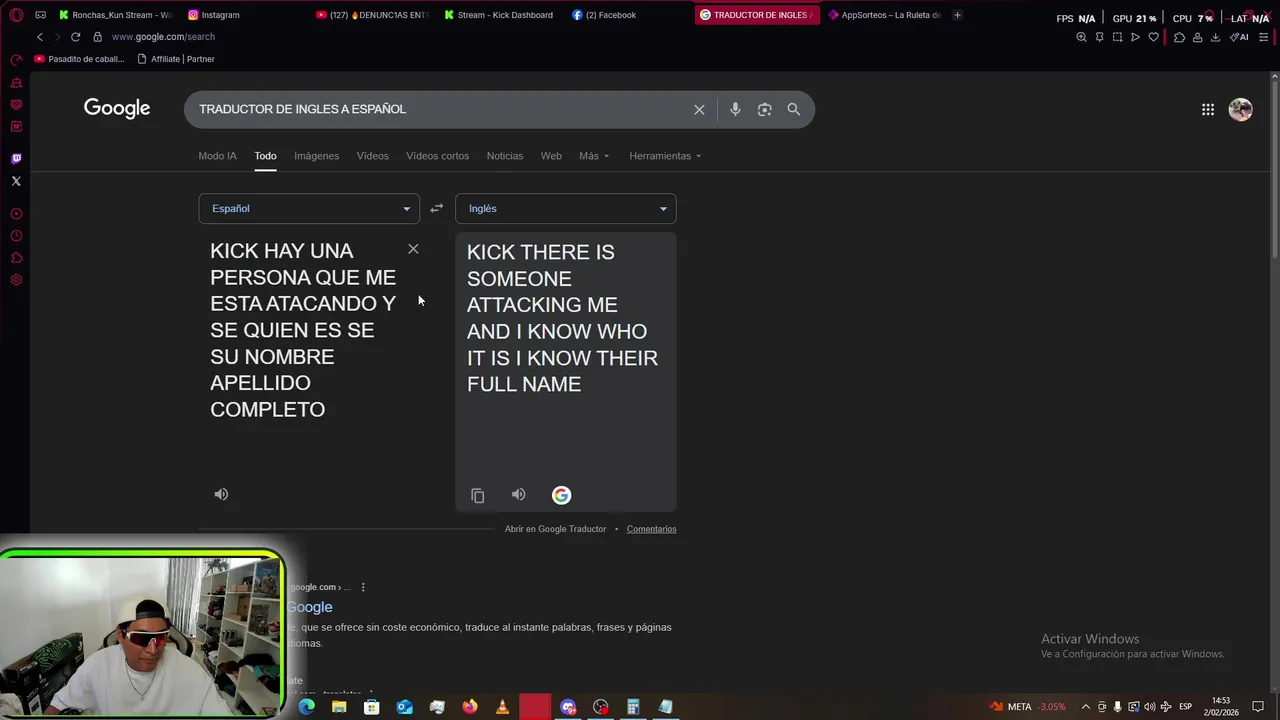This screenshot has height=720, width=1280.
Task: Focus the Spanish source text area
Action: (303, 330)
